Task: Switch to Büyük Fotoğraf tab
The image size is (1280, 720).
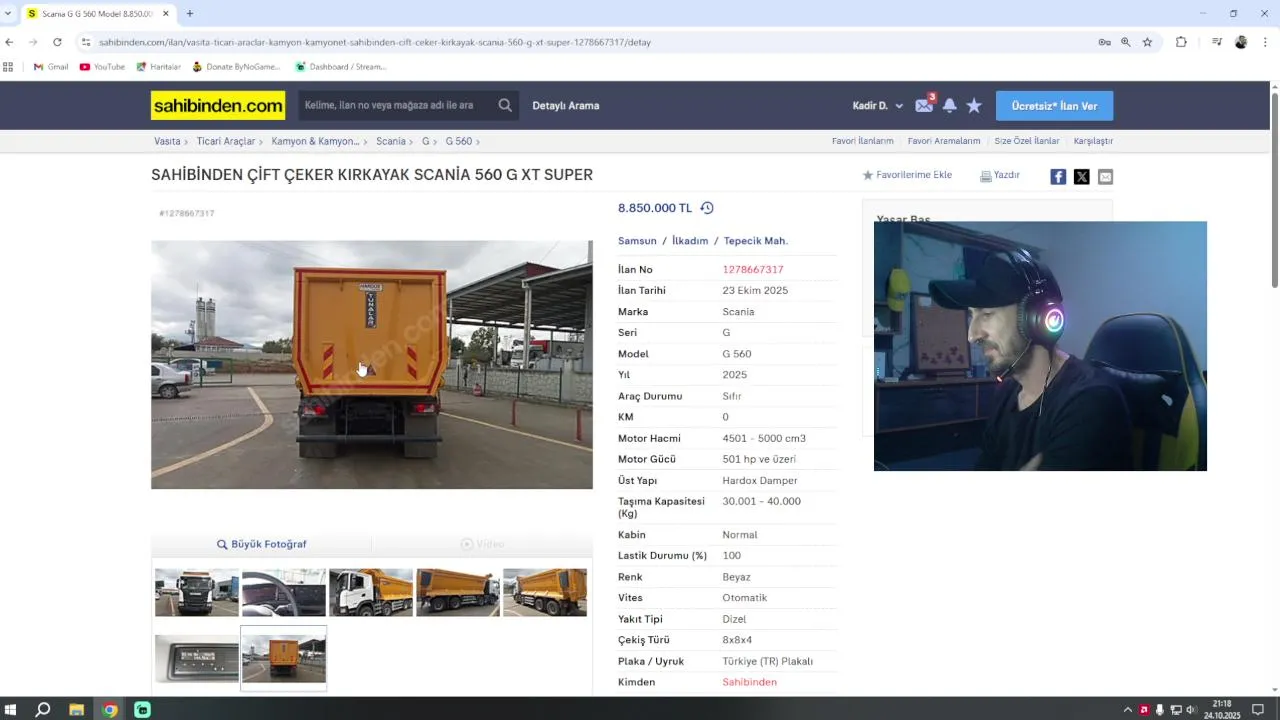Action: click(262, 544)
